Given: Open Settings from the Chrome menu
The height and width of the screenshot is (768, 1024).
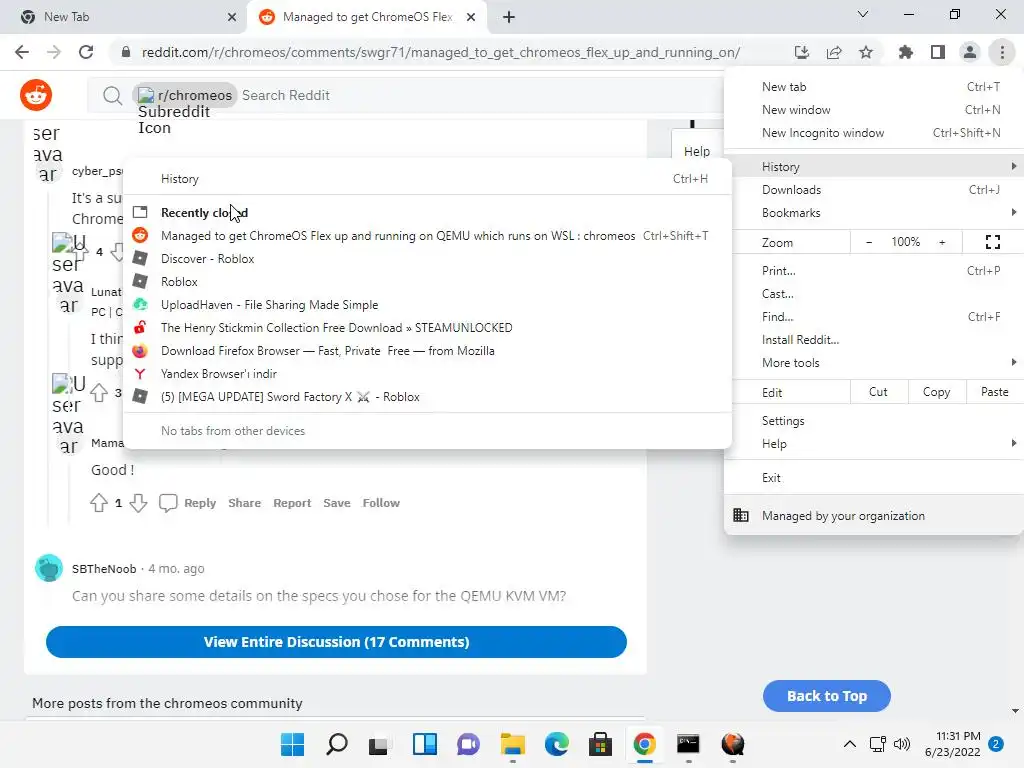Looking at the screenshot, I should (x=873, y=421).
